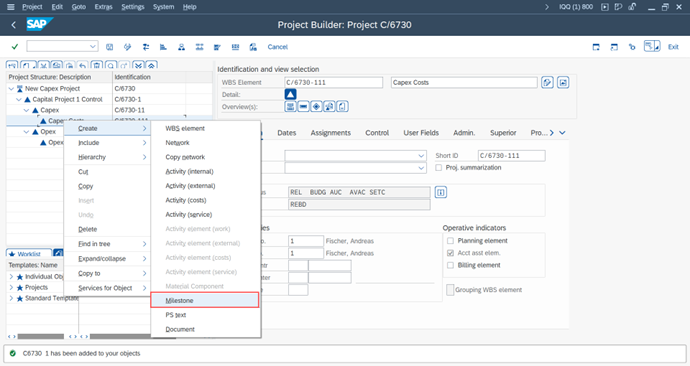Click the Cancel button in toolbar
The height and width of the screenshot is (366, 690).
[278, 47]
